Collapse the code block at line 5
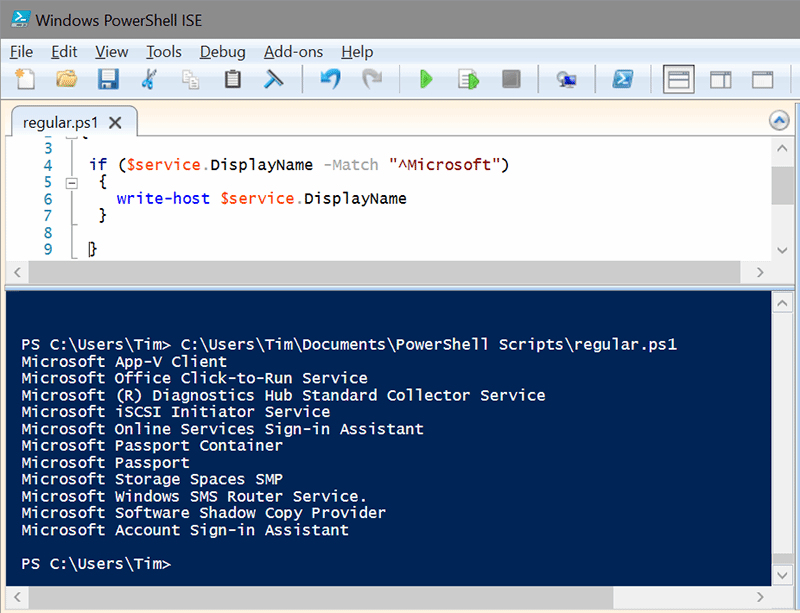 71,183
